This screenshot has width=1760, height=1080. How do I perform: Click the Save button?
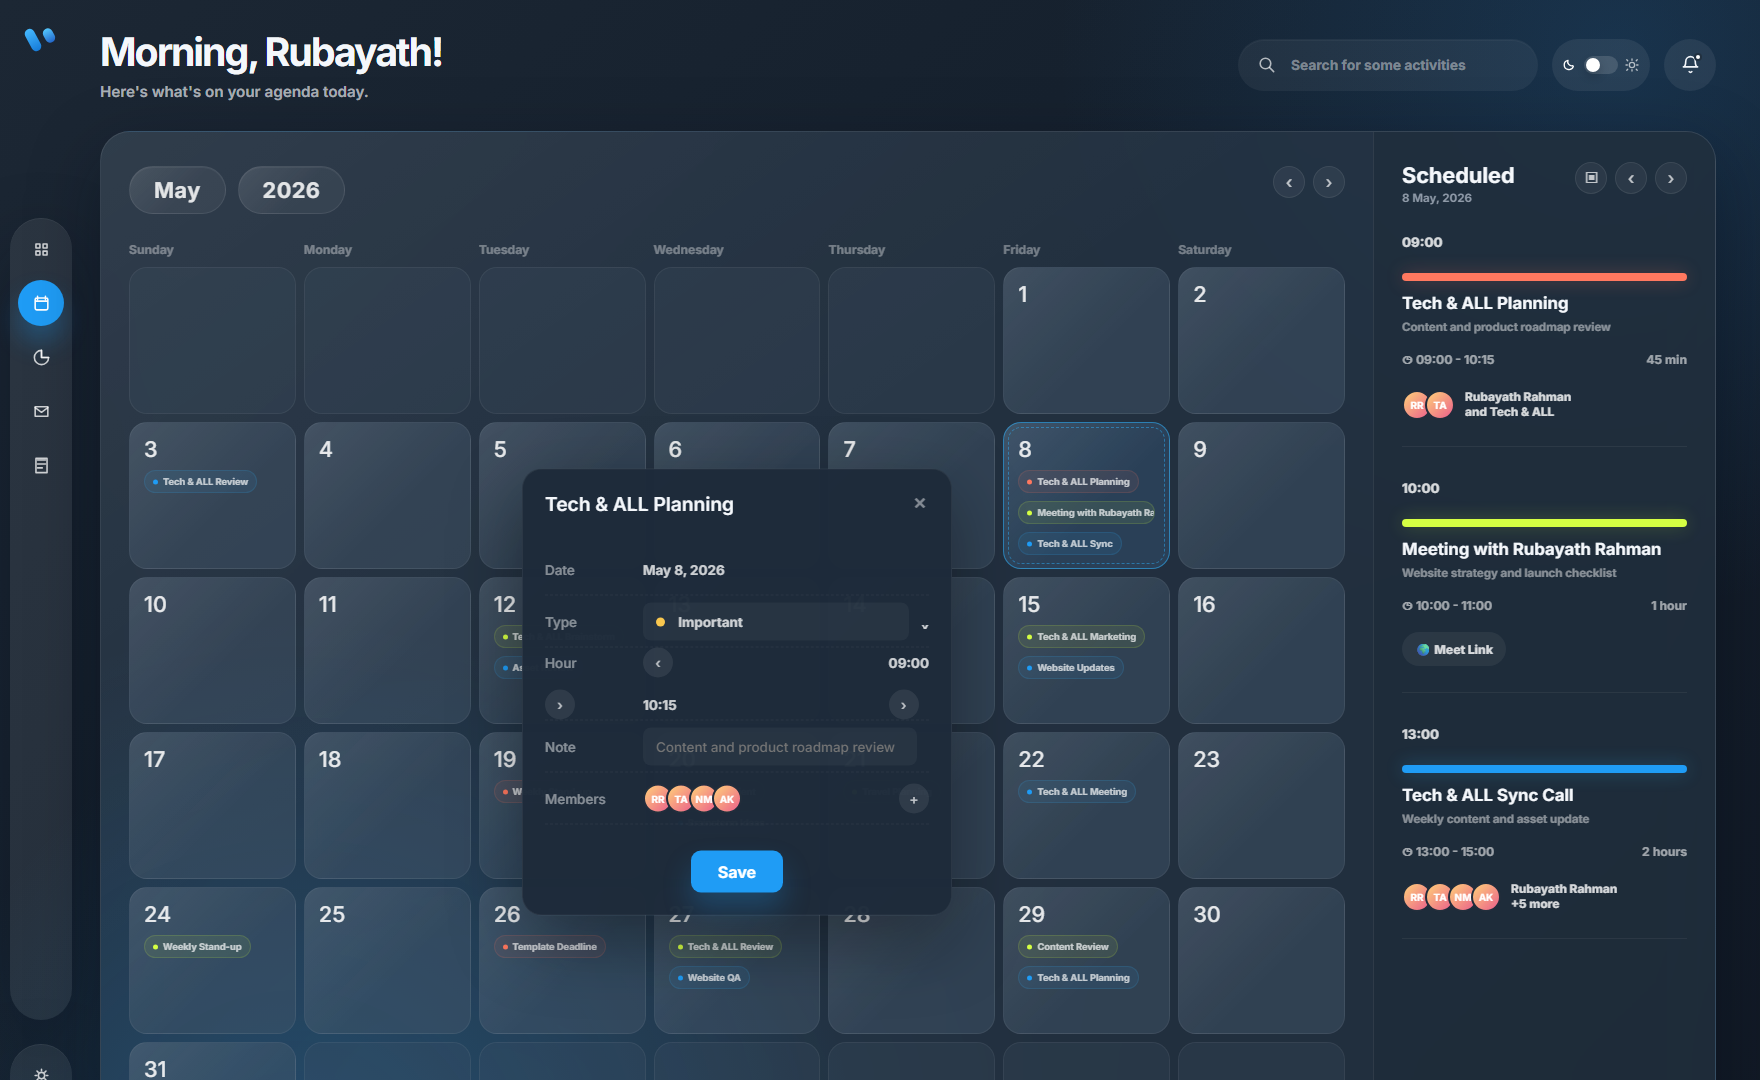point(737,872)
